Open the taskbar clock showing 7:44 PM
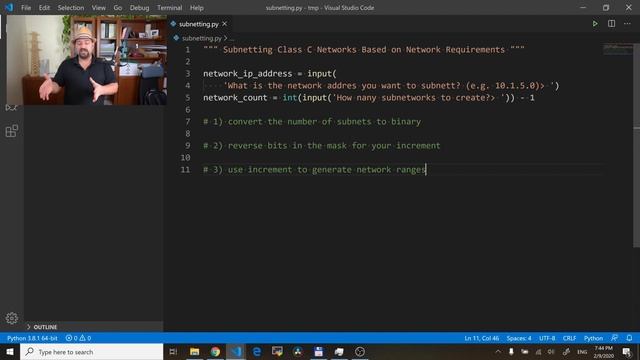Image resolution: width=640 pixels, height=360 pixels. coord(603,352)
